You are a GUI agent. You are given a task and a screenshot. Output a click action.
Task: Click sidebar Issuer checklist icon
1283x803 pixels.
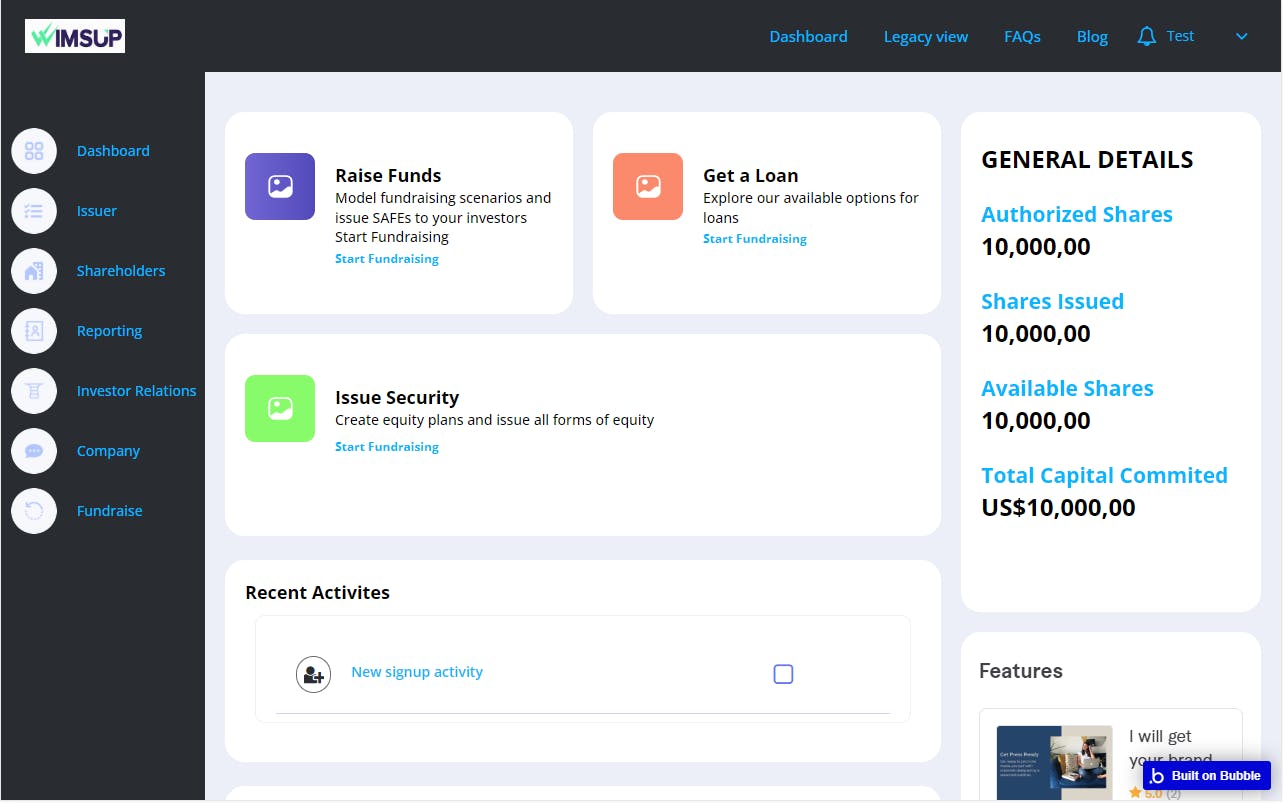(34, 211)
